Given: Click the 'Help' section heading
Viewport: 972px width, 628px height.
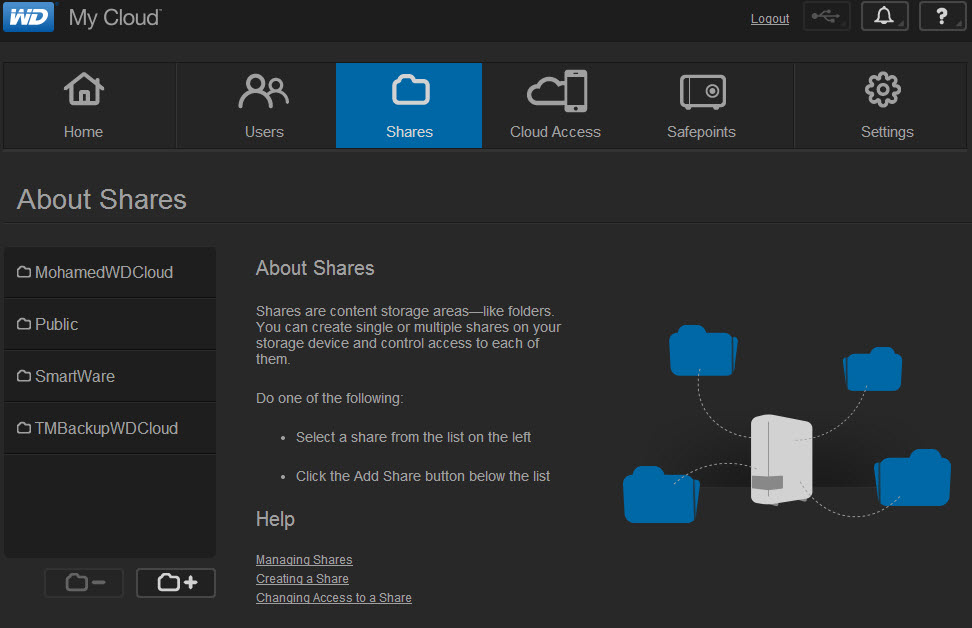Looking at the screenshot, I should pos(275,519).
